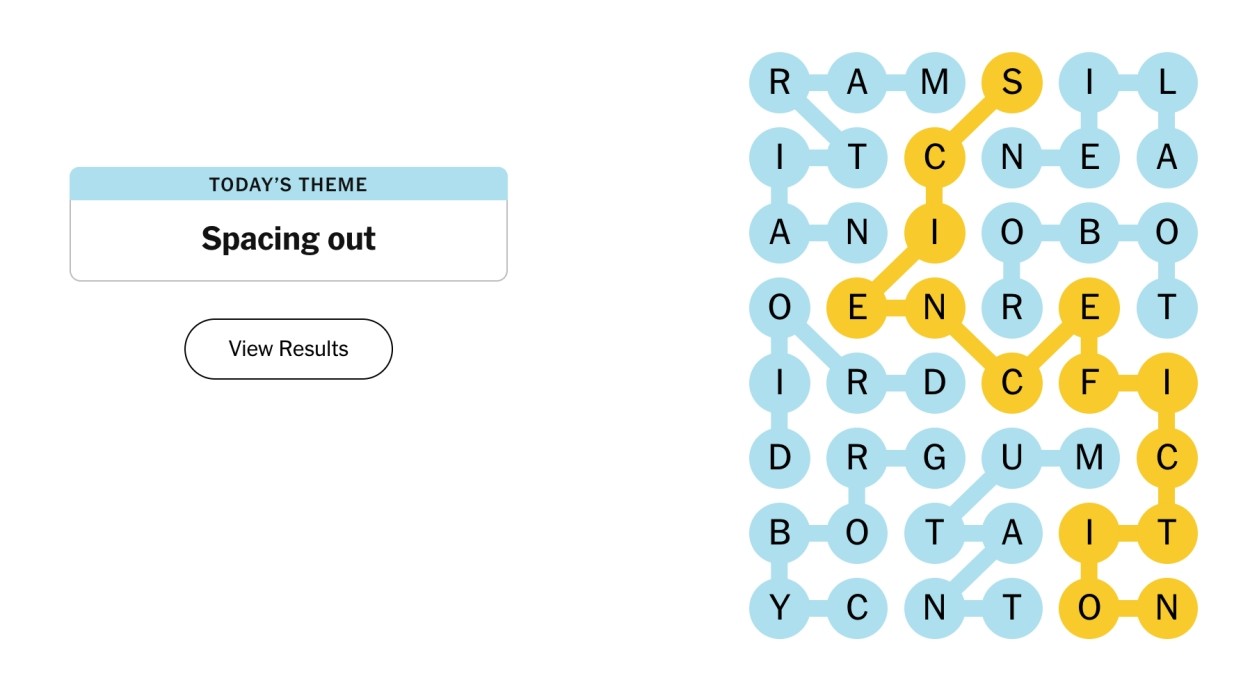Click the yellow N adjacent to yellow O
The height and width of the screenshot is (687, 1250).
tap(1167, 607)
